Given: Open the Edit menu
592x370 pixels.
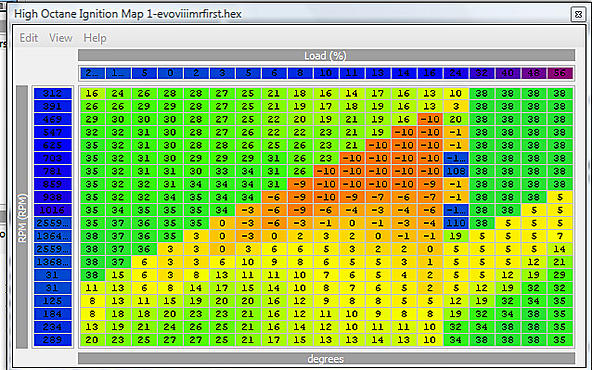Looking at the screenshot, I should tap(29, 38).
